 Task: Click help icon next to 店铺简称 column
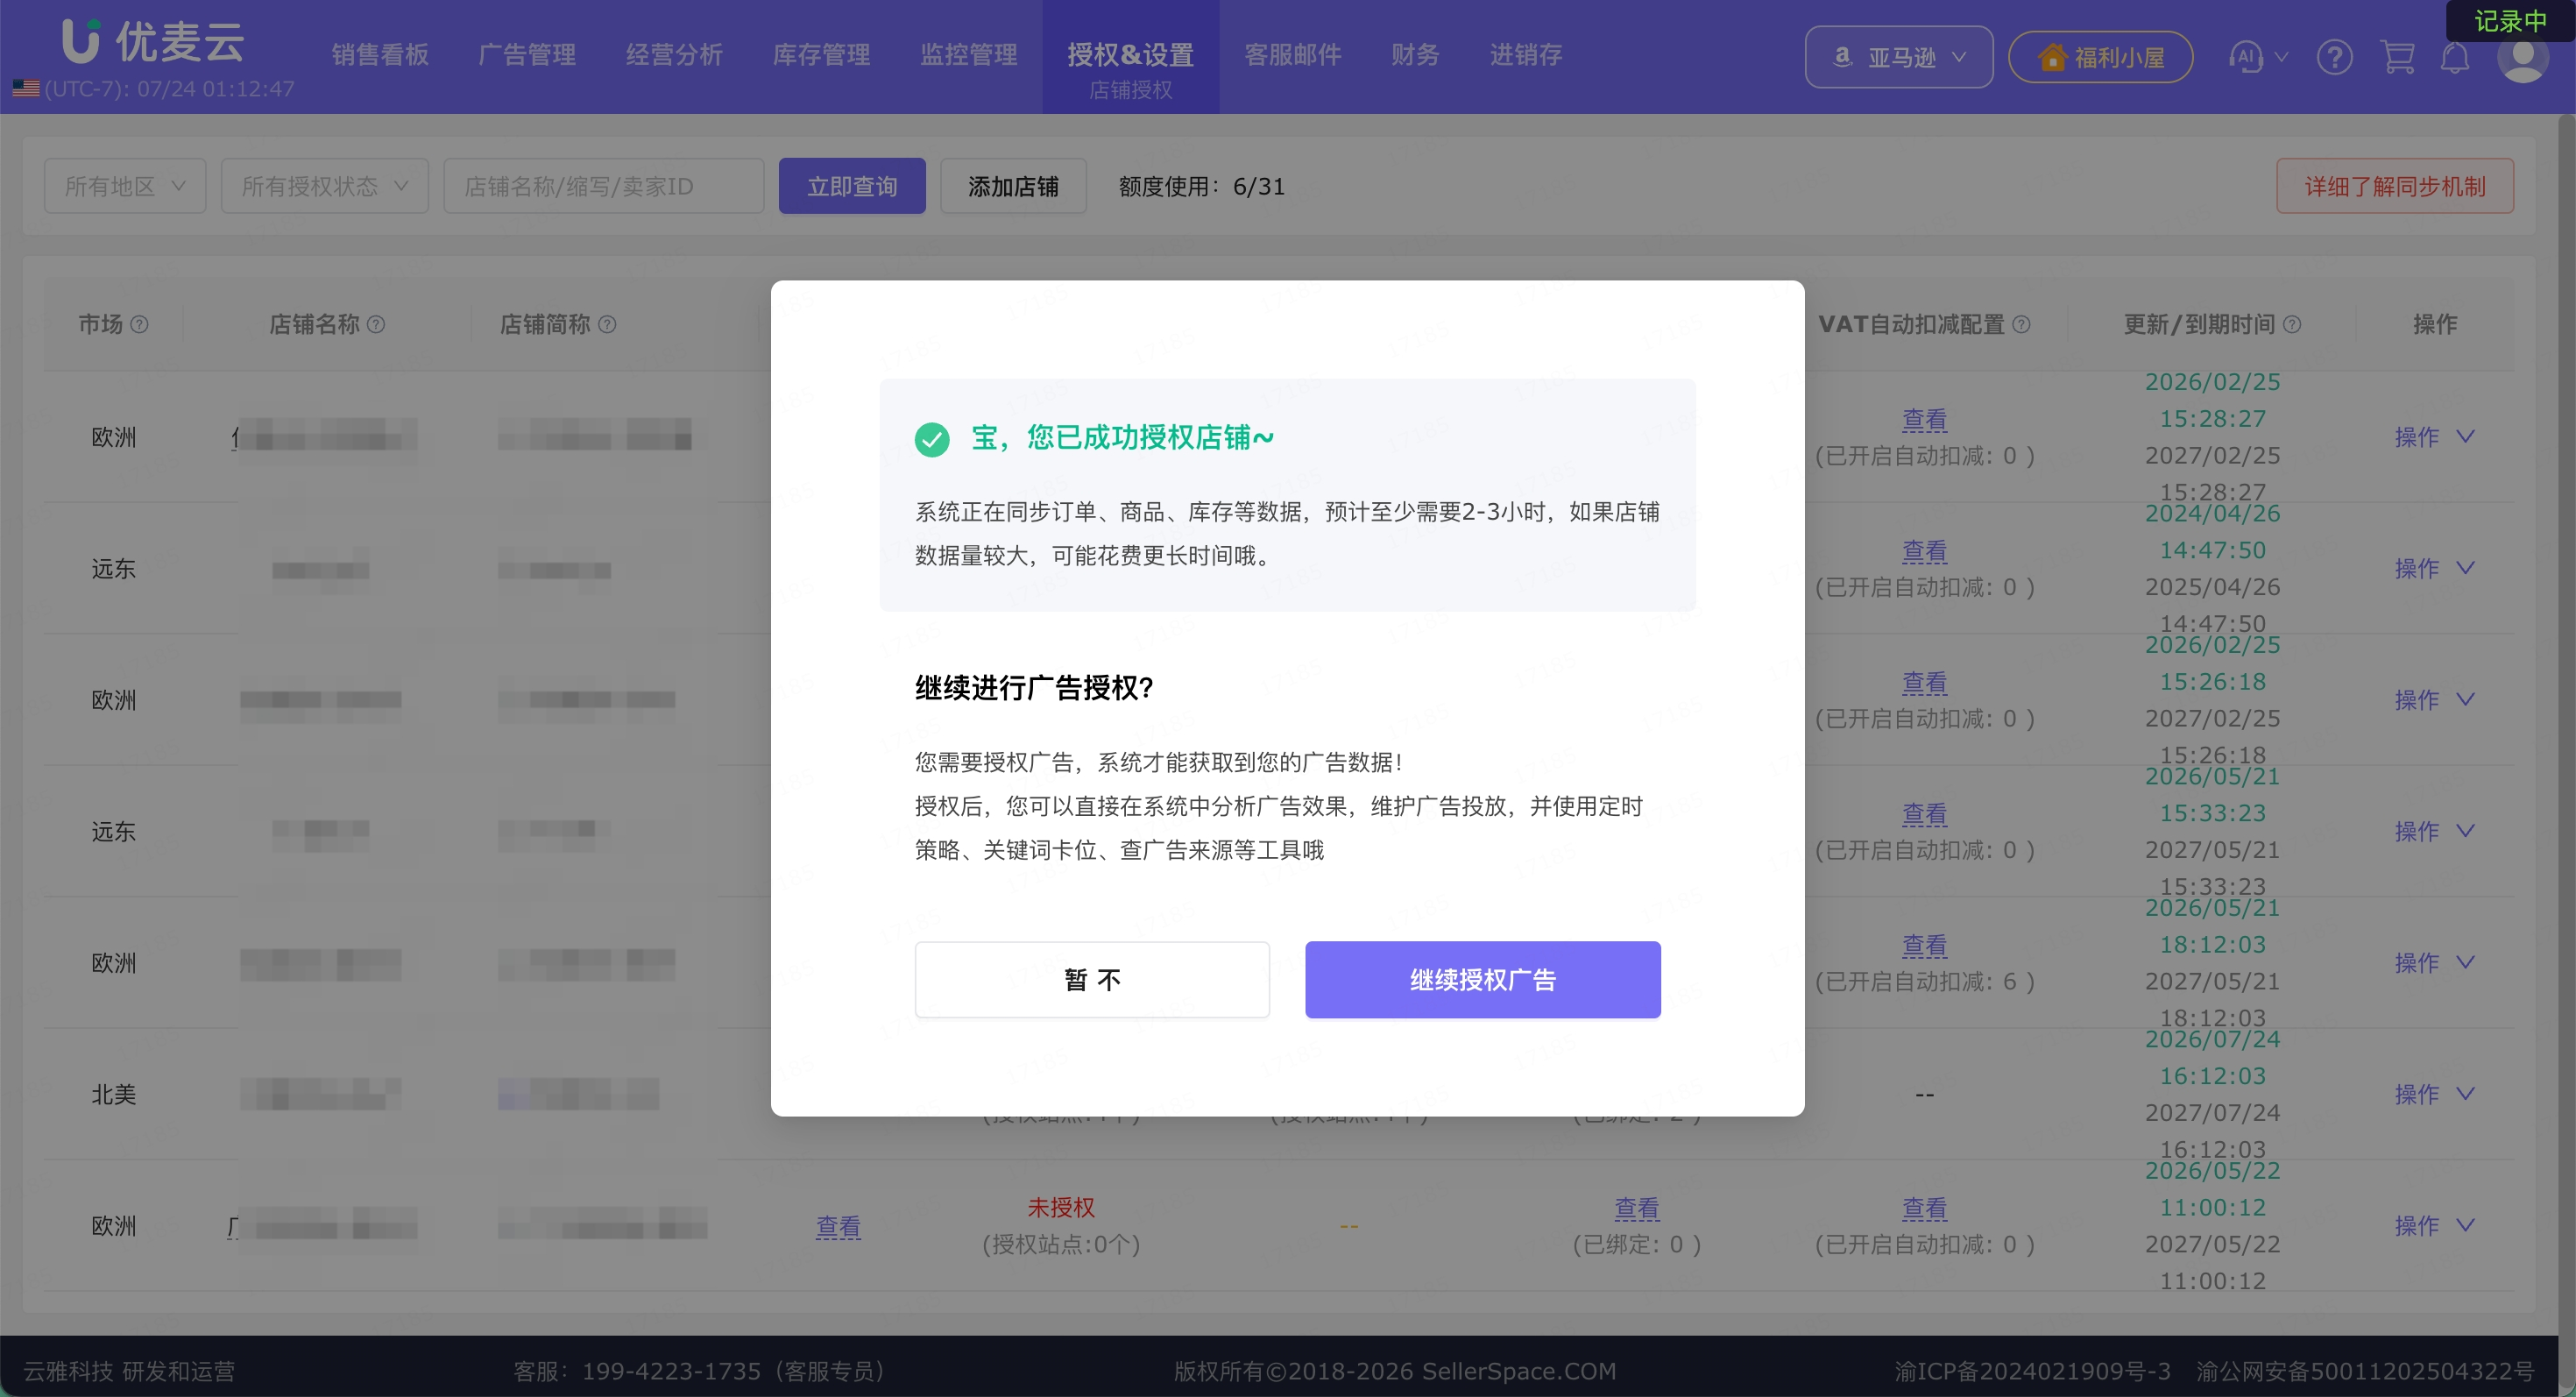607,324
